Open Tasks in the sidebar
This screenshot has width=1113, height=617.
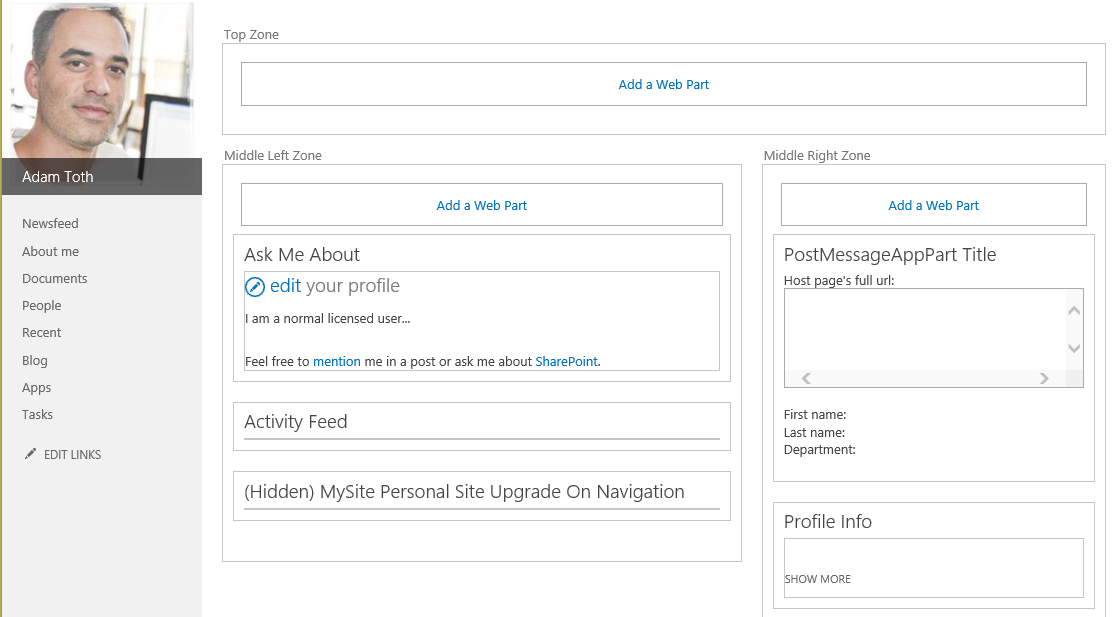click(37, 415)
